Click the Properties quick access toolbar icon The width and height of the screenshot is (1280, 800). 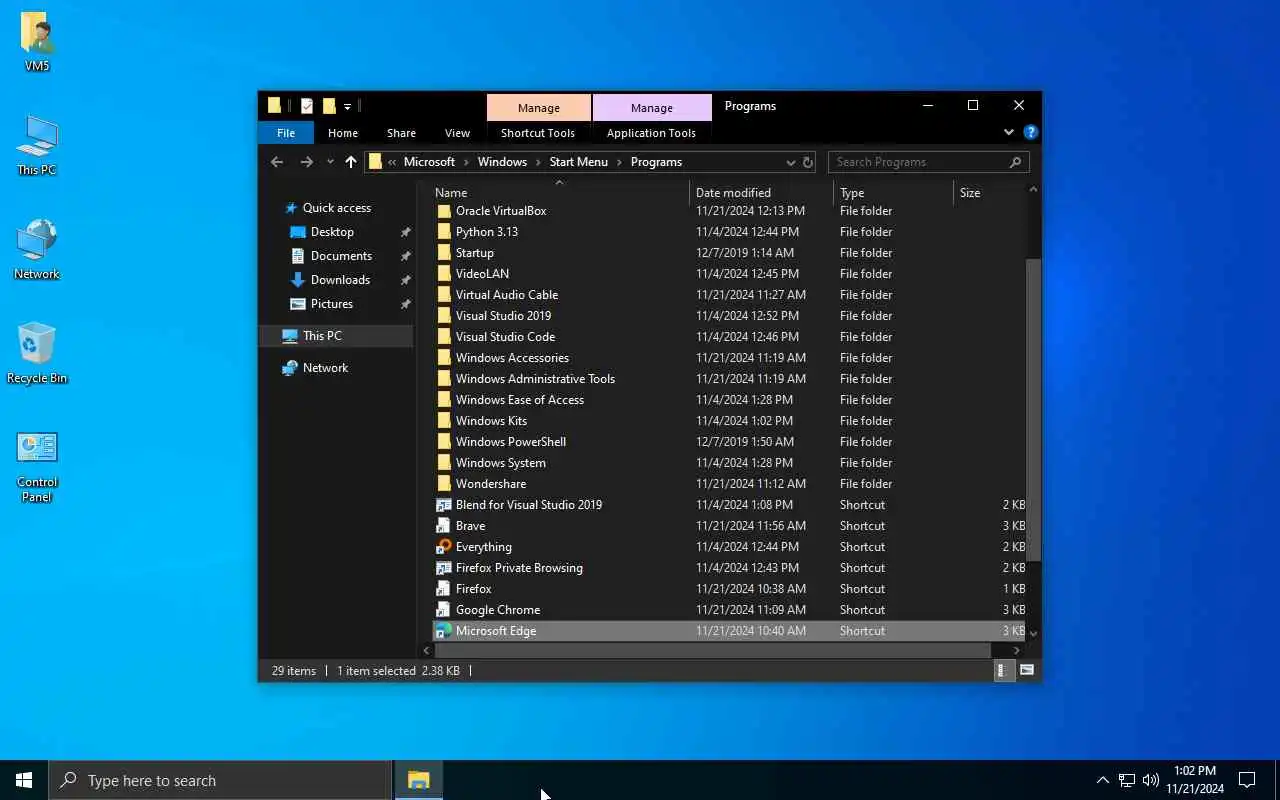(x=307, y=106)
